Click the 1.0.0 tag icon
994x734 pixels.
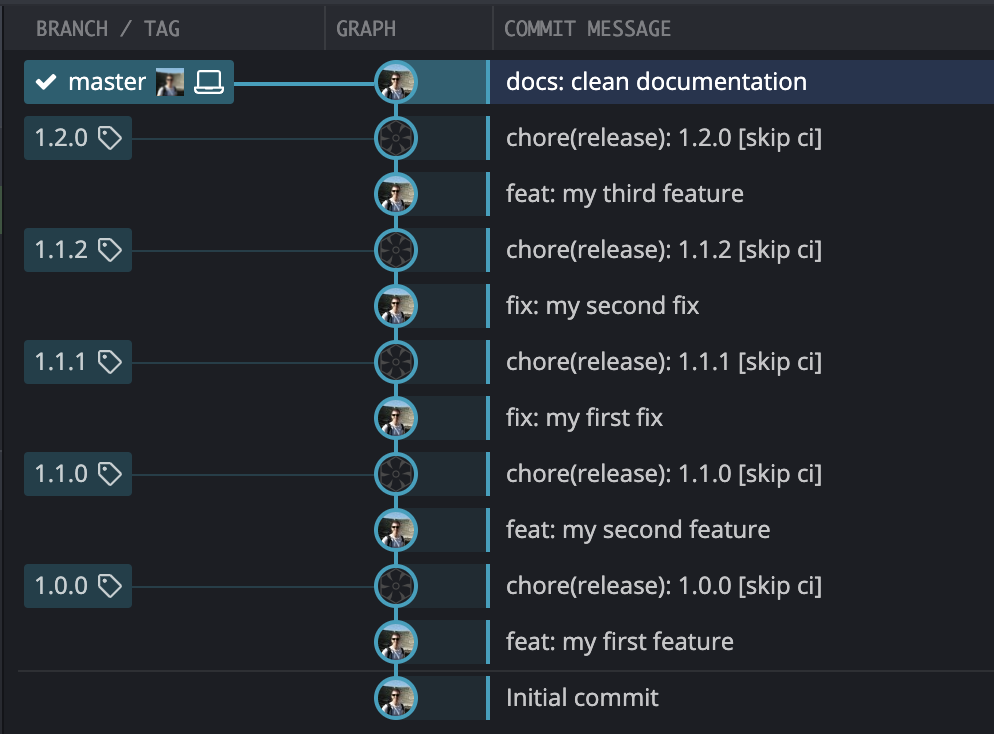[x=110, y=586]
